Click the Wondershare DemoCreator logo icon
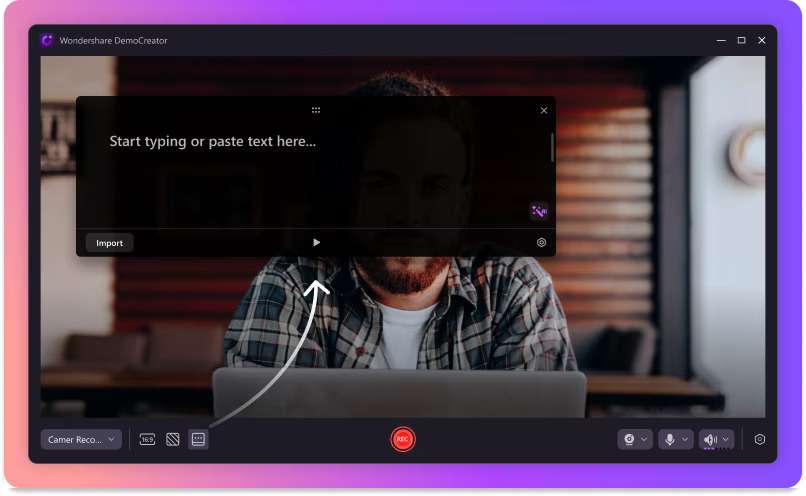Screen dimensions: 806x496 click(47, 40)
